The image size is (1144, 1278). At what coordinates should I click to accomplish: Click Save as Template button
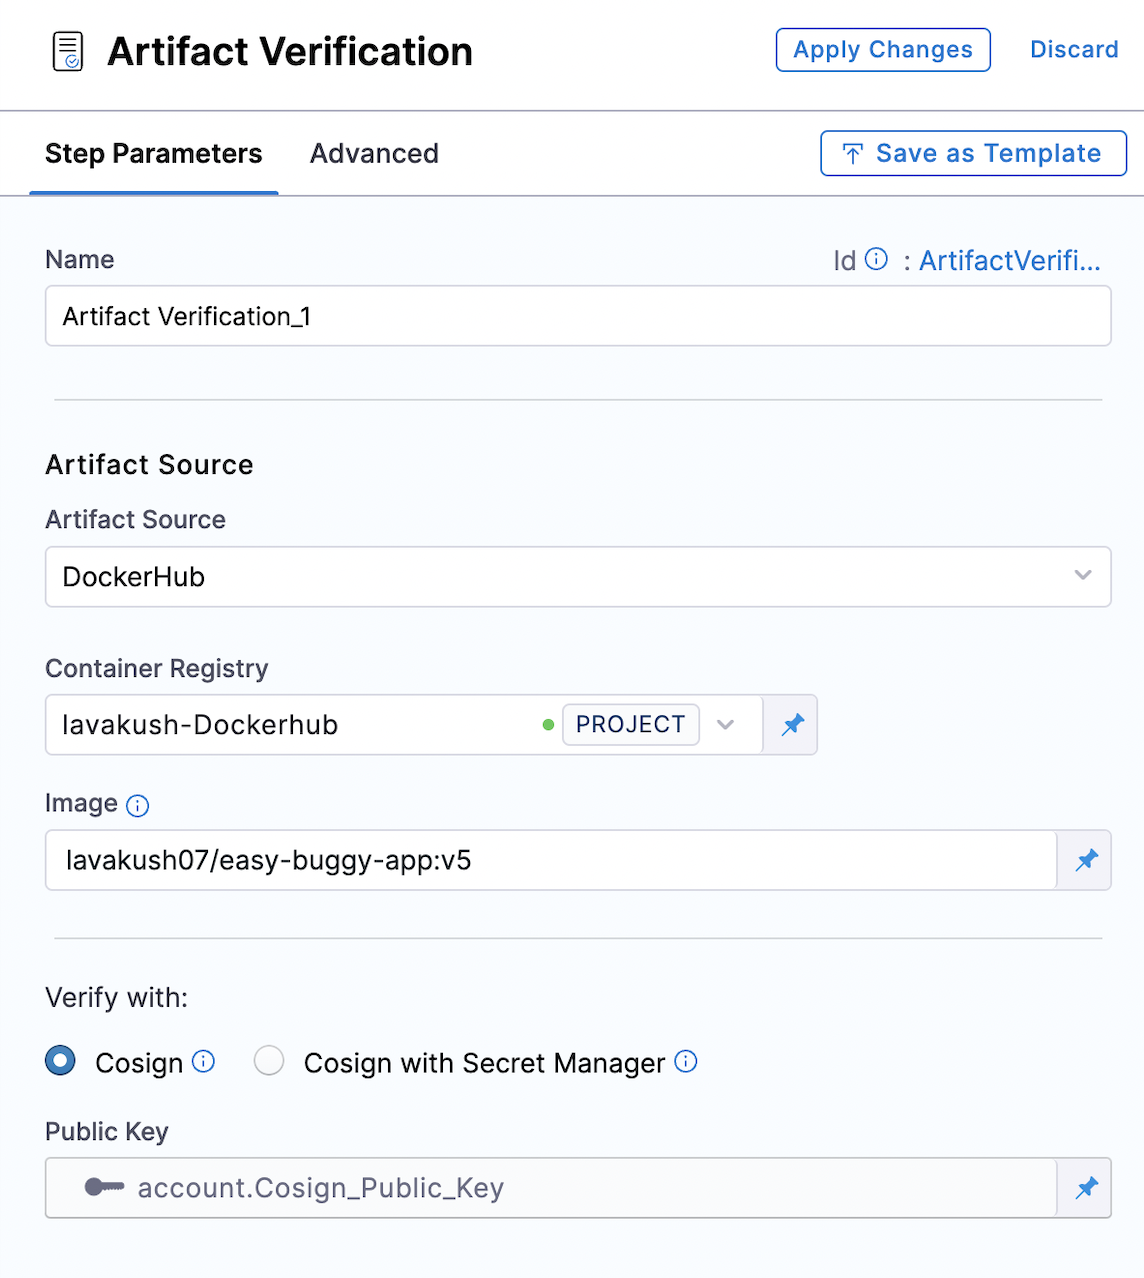tap(974, 153)
